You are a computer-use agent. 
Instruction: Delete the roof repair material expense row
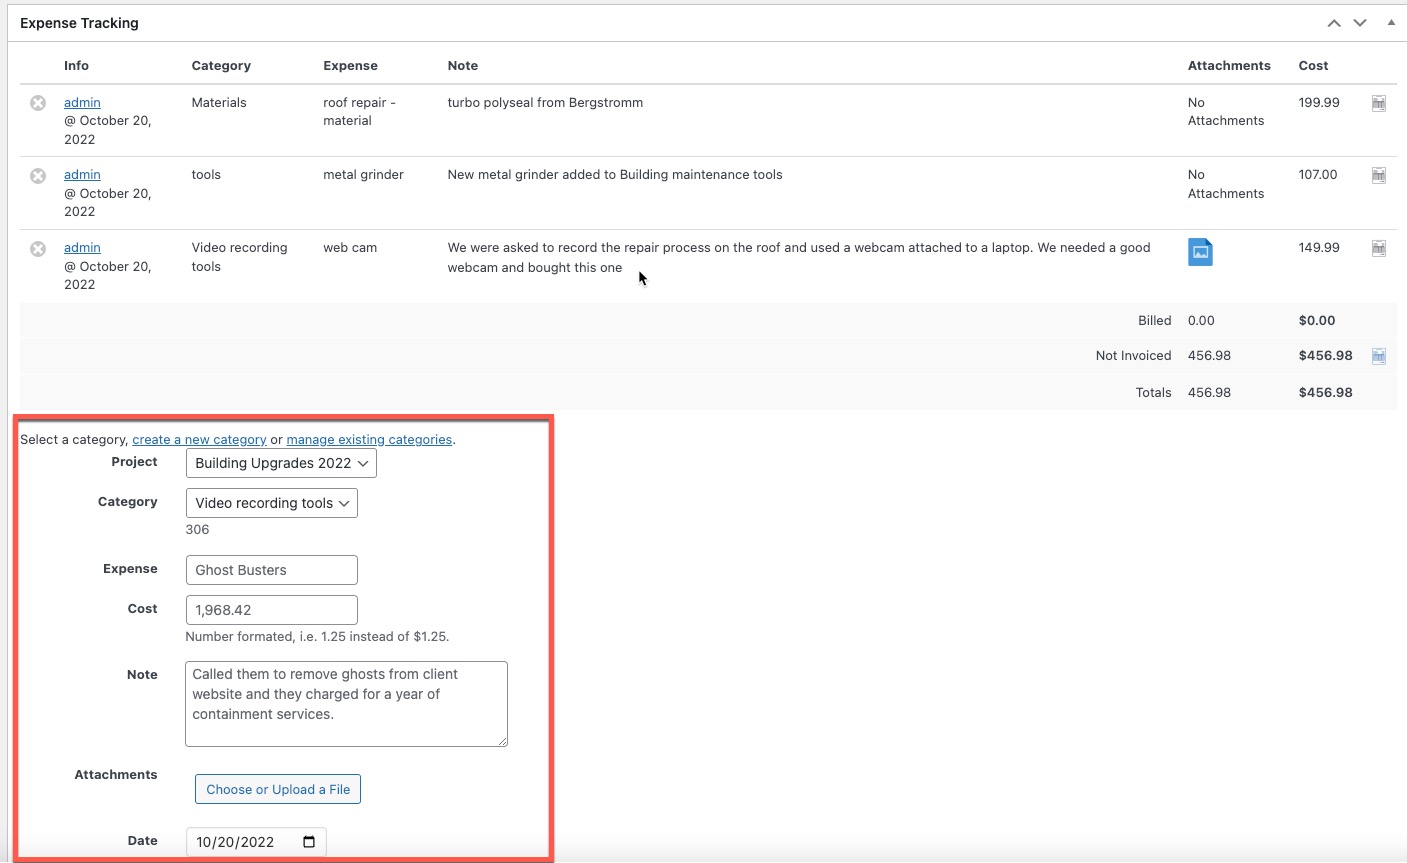38,103
